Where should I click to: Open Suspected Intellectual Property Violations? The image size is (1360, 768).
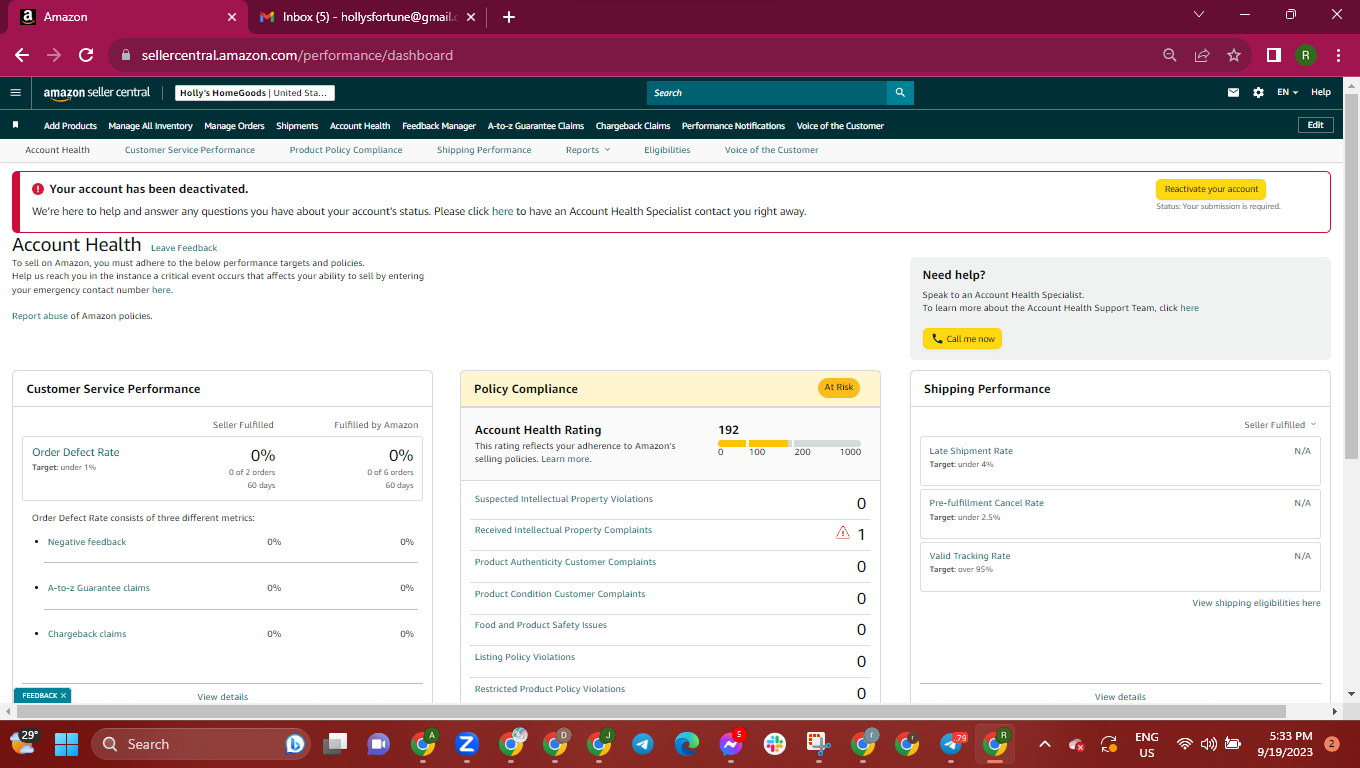(563, 499)
